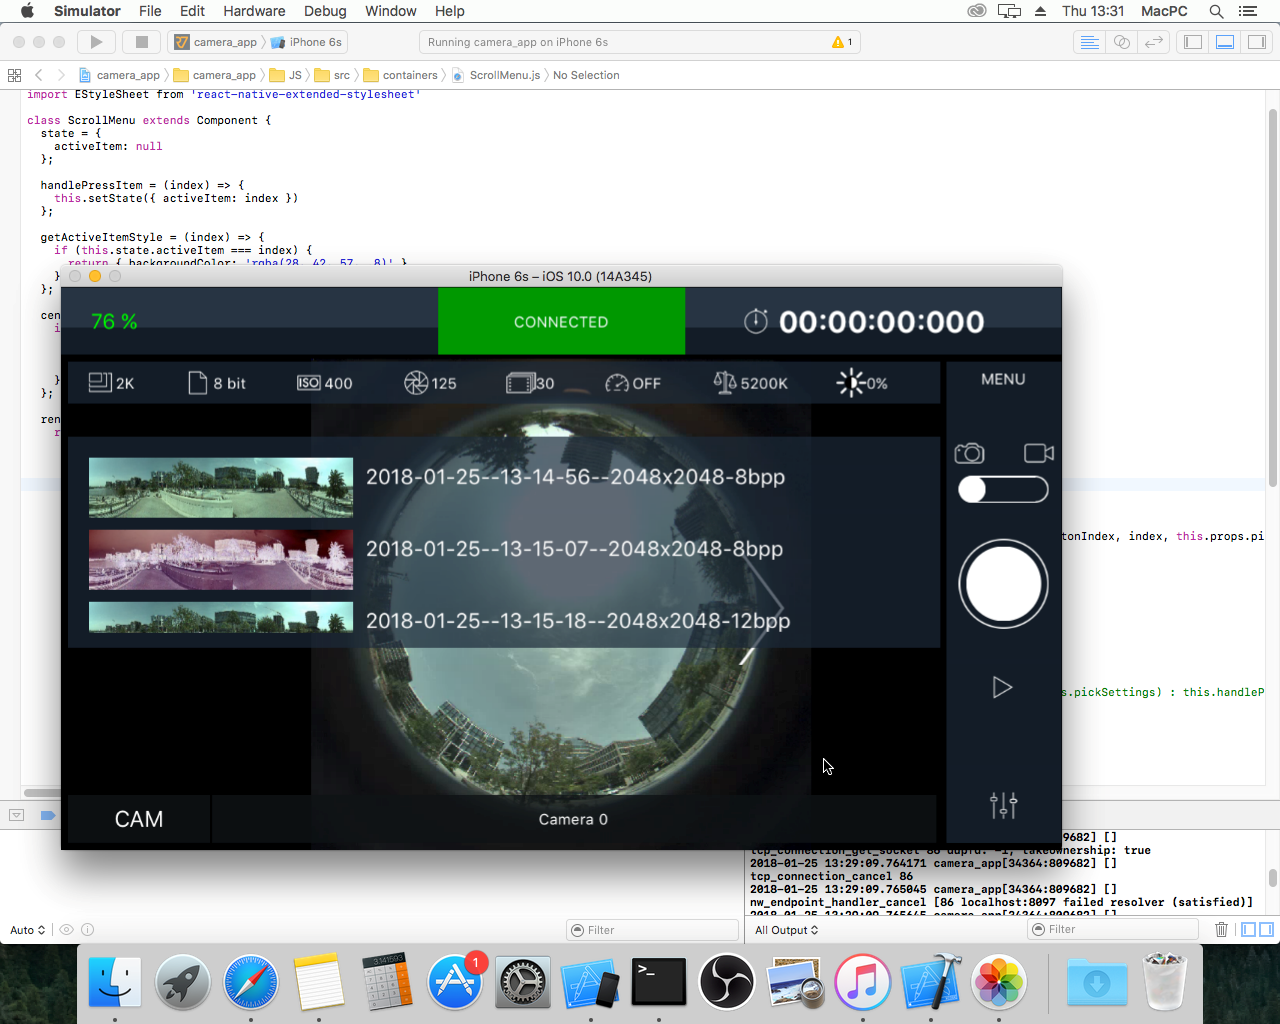Open the File menu
This screenshot has width=1280, height=1024.
click(150, 11)
